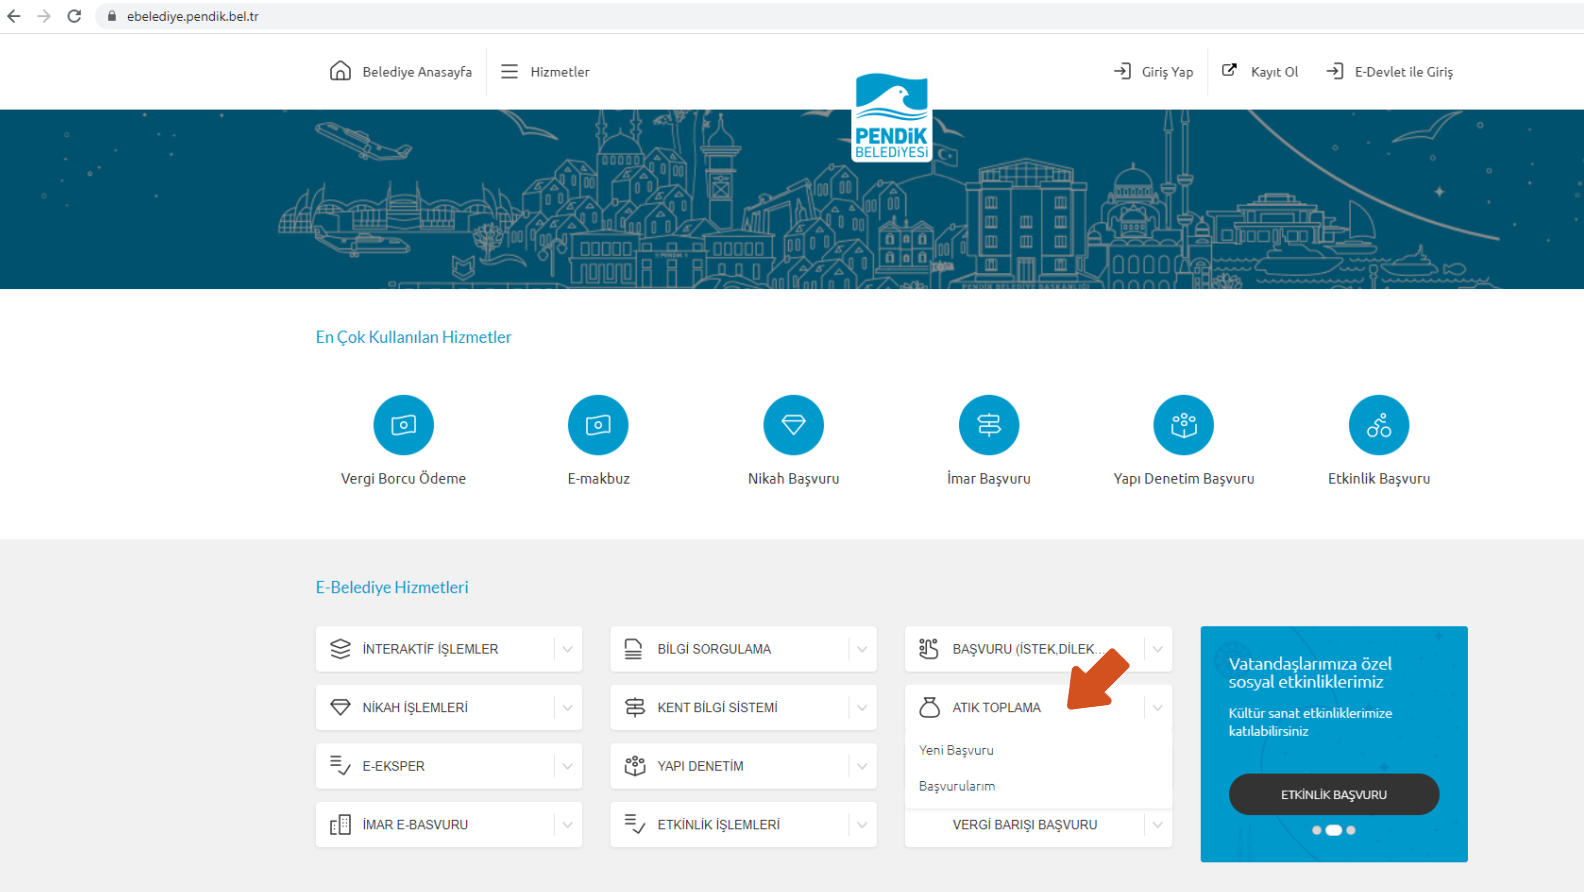Select Yeni Başvuru under Atık Toplama

pyautogui.click(x=956, y=750)
